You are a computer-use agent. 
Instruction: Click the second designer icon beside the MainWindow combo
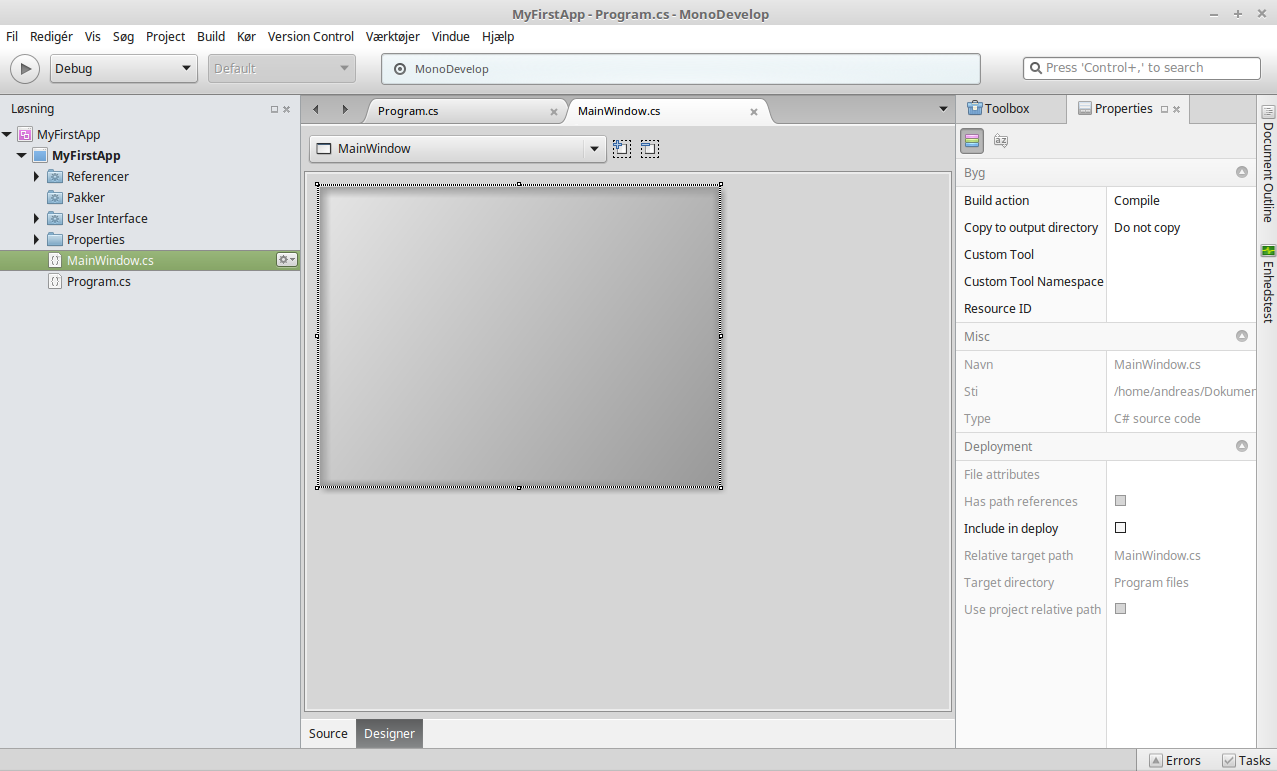pyautogui.click(x=650, y=149)
